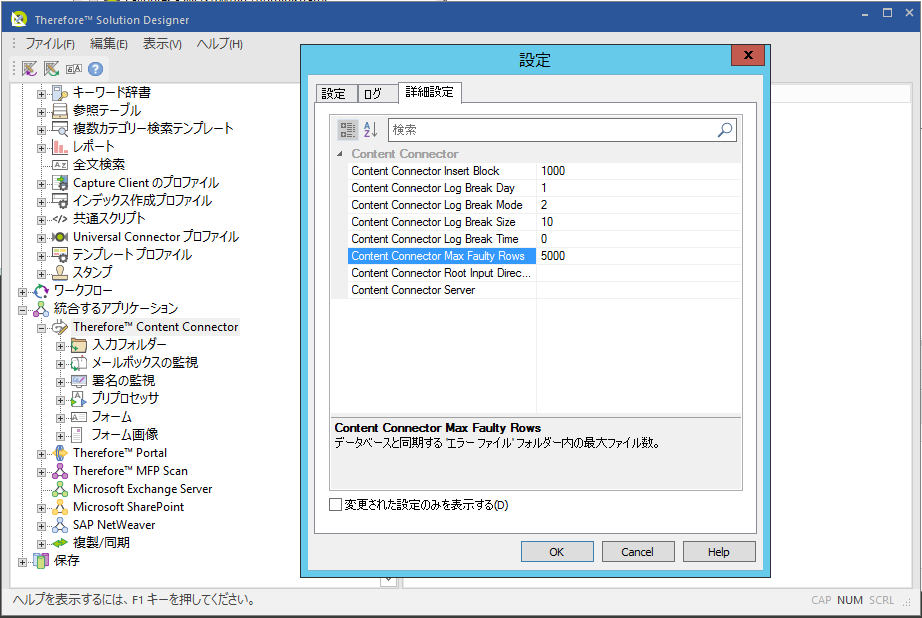Switch property grid to categorized view

tap(348, 130)
